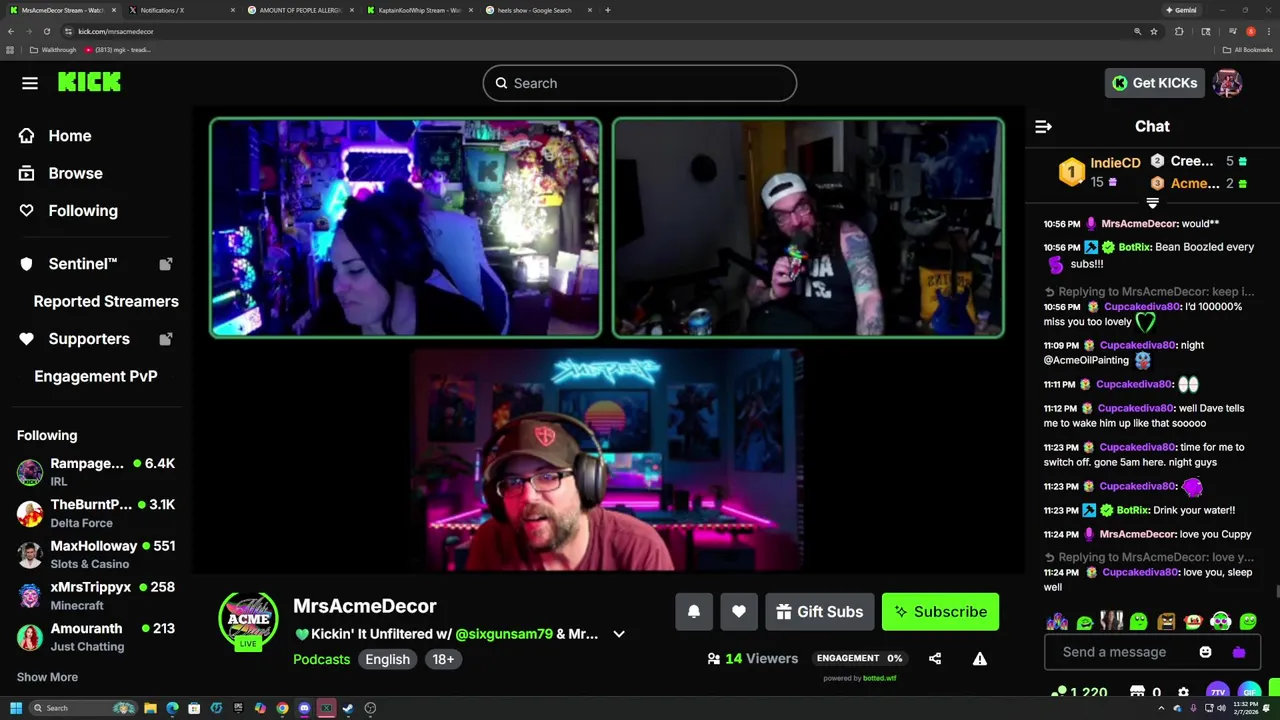1280x720 pixels.
Task: Click the English language tag
Action: tap(387, 659)
